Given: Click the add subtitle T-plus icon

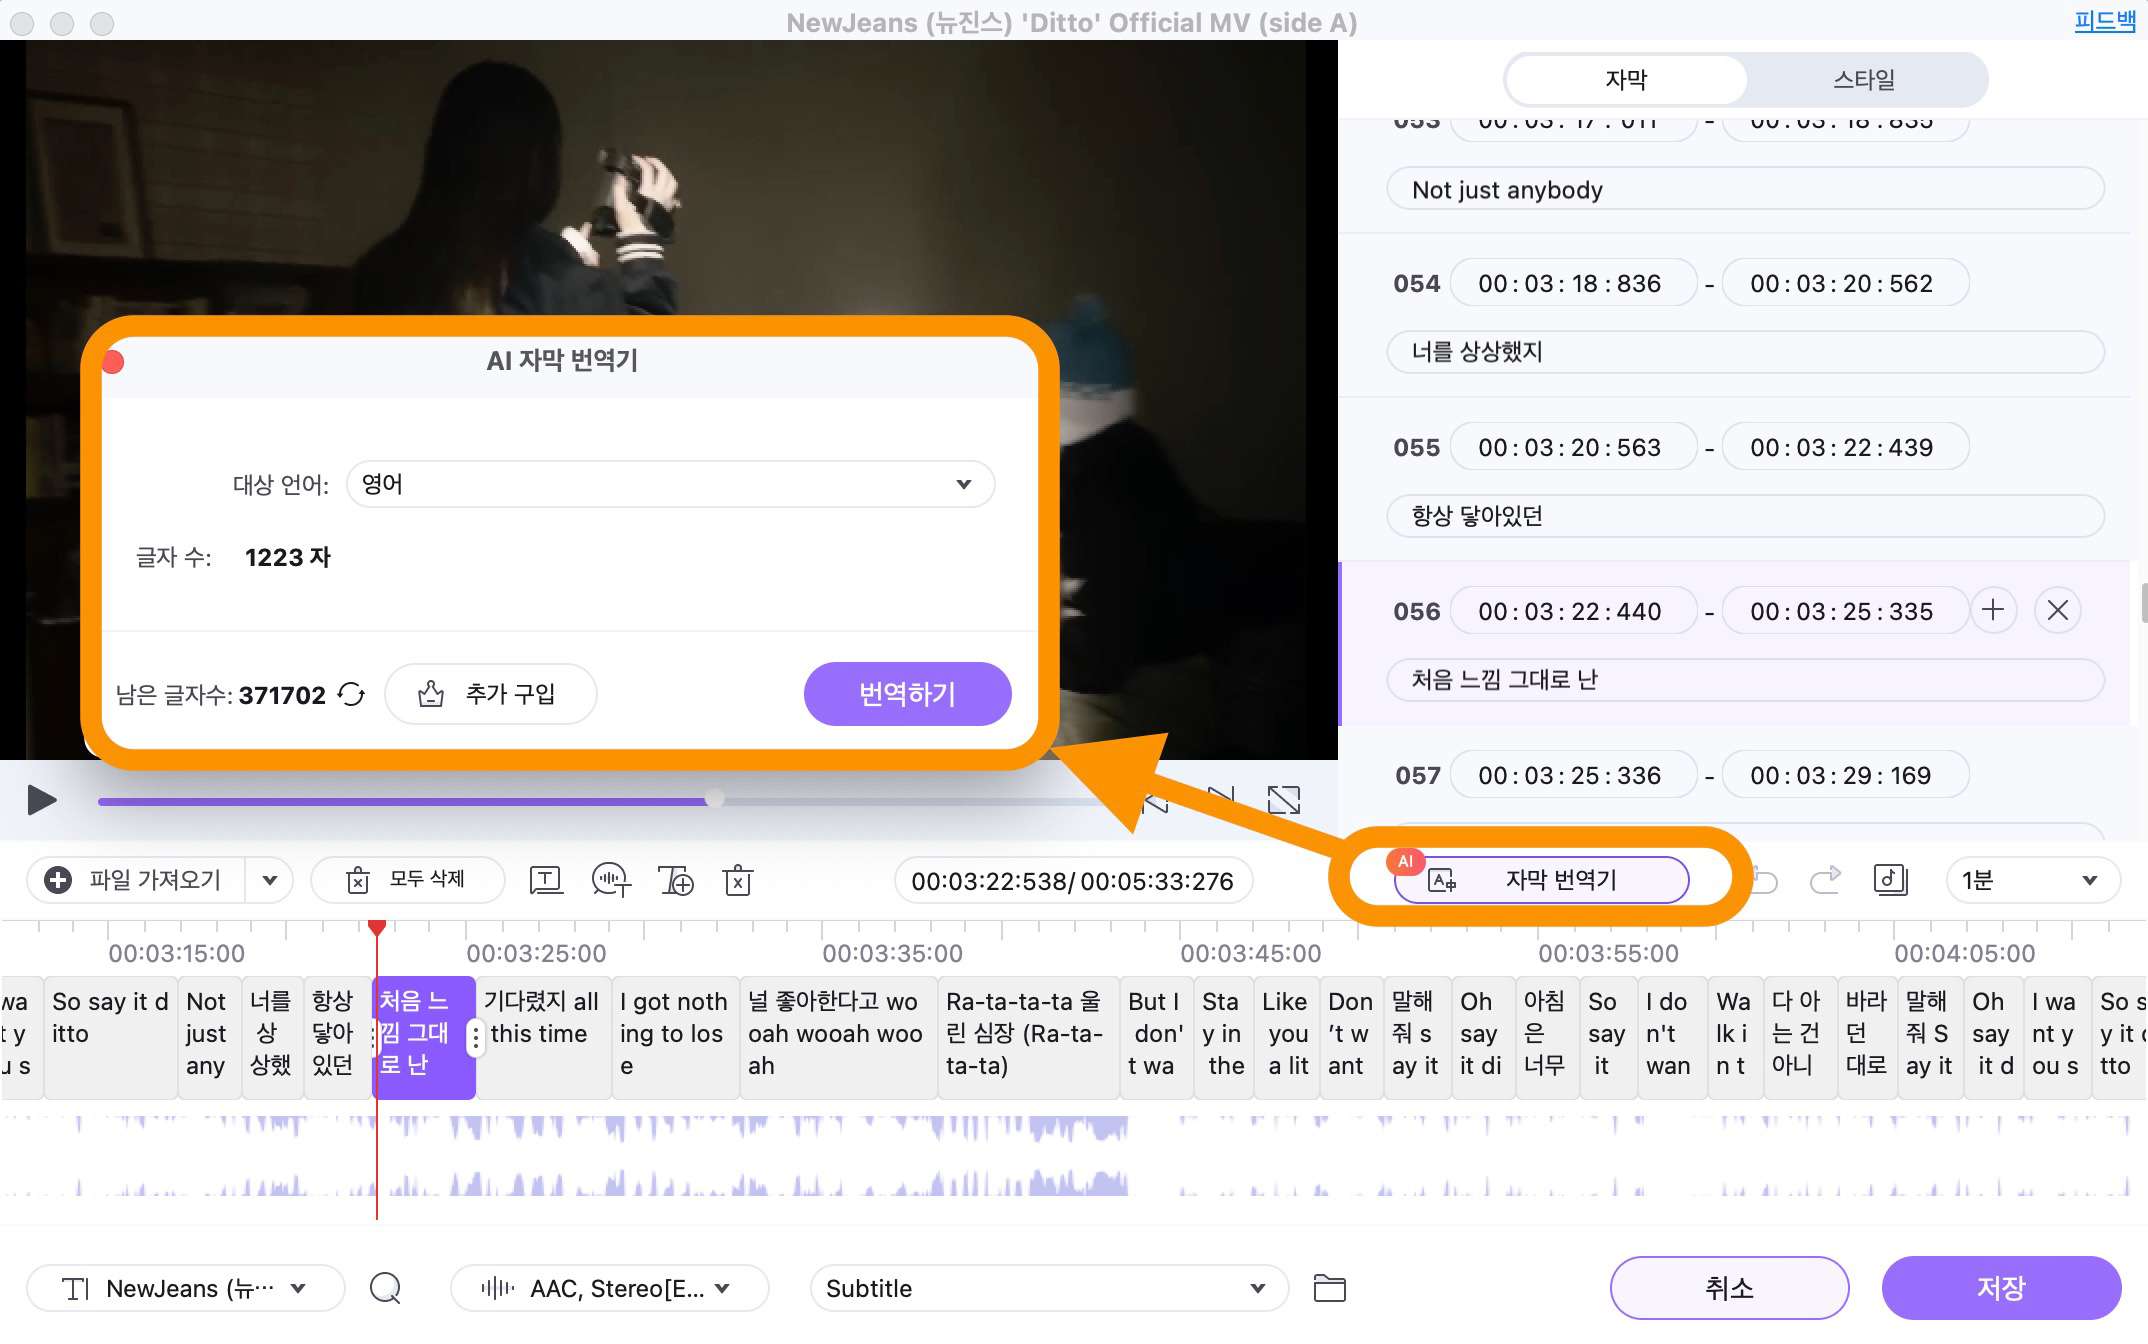Looking at the screenshot, I should [x=676, y=881].
